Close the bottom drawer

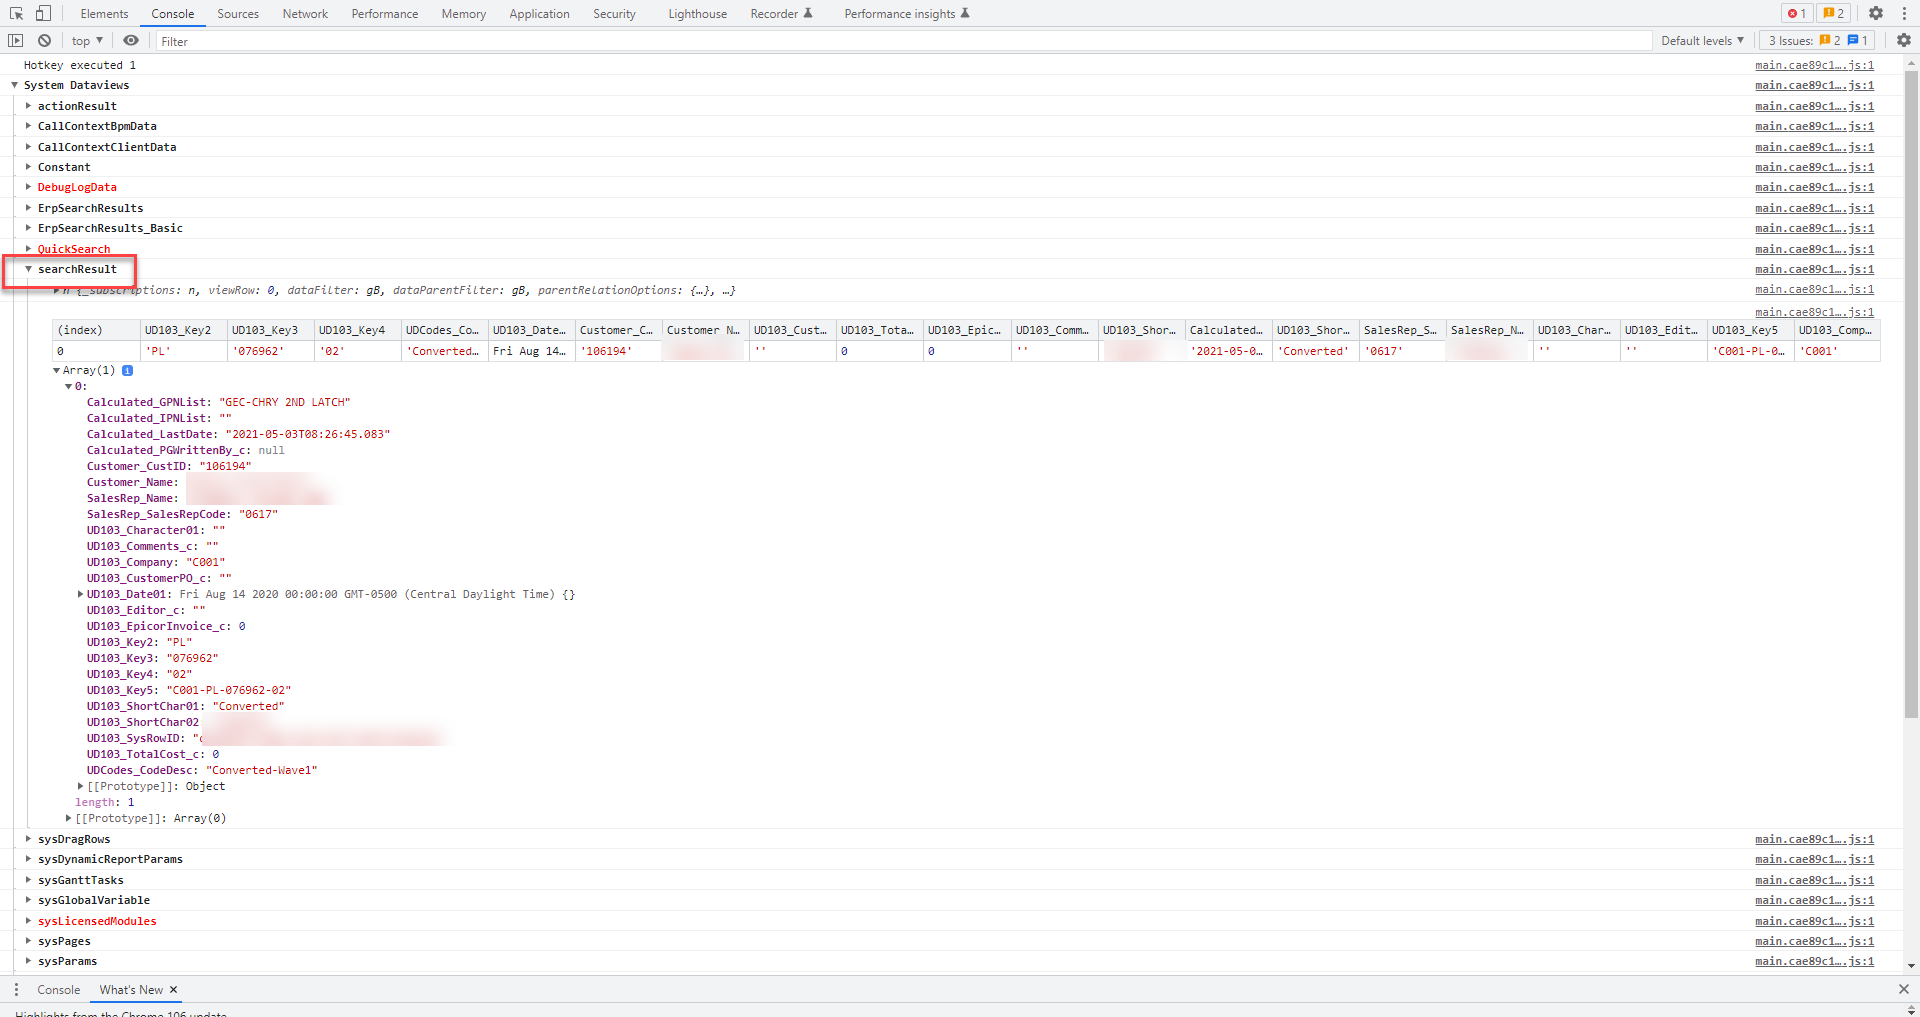coord(1903,989)
